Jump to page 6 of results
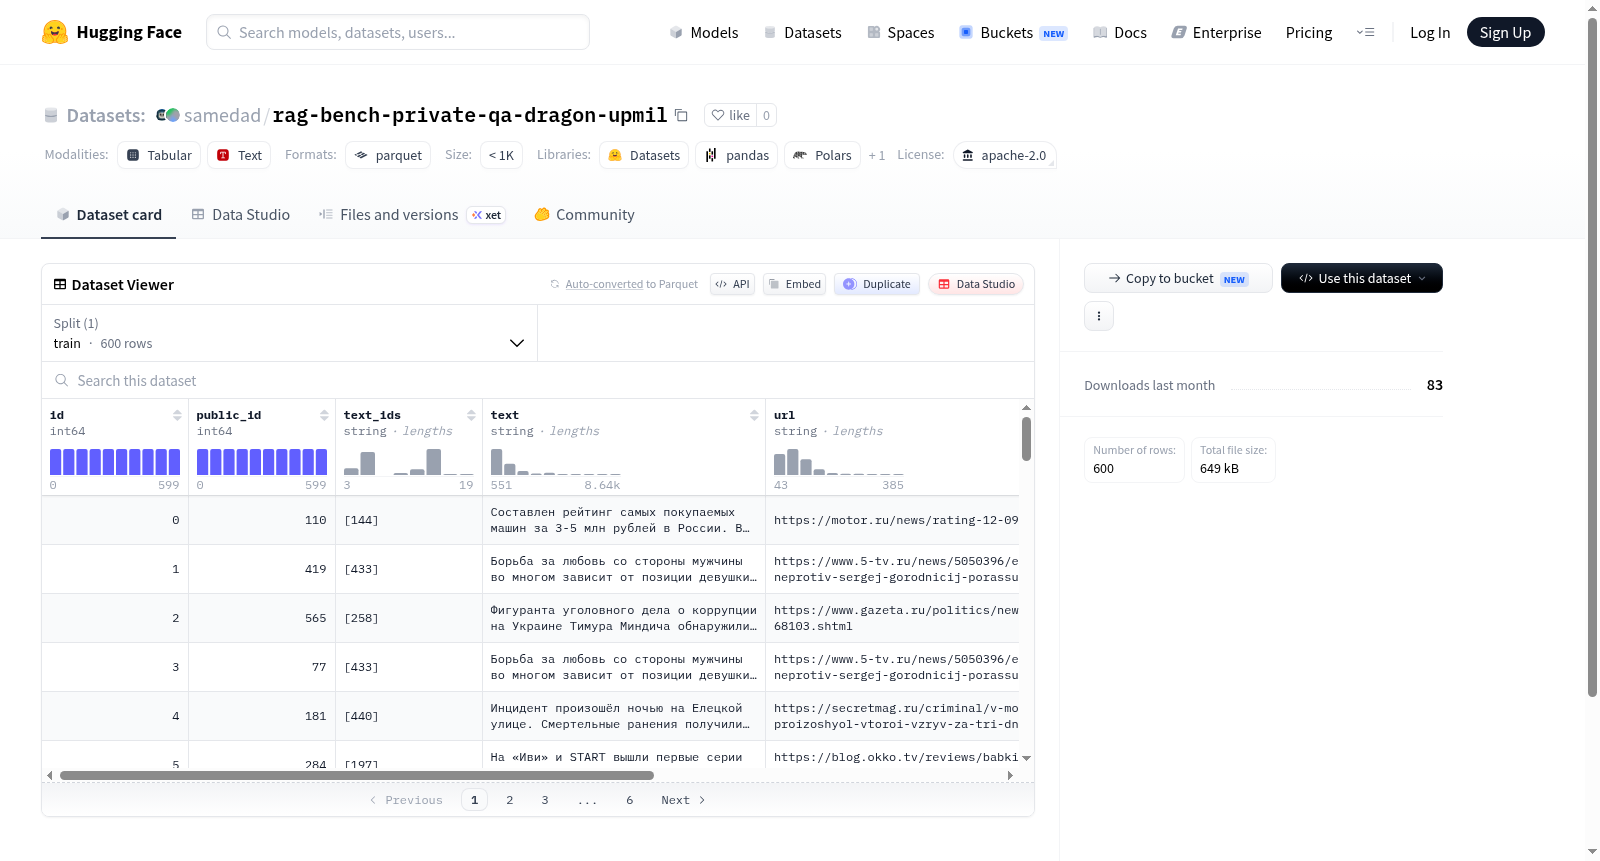 point(630,800)
